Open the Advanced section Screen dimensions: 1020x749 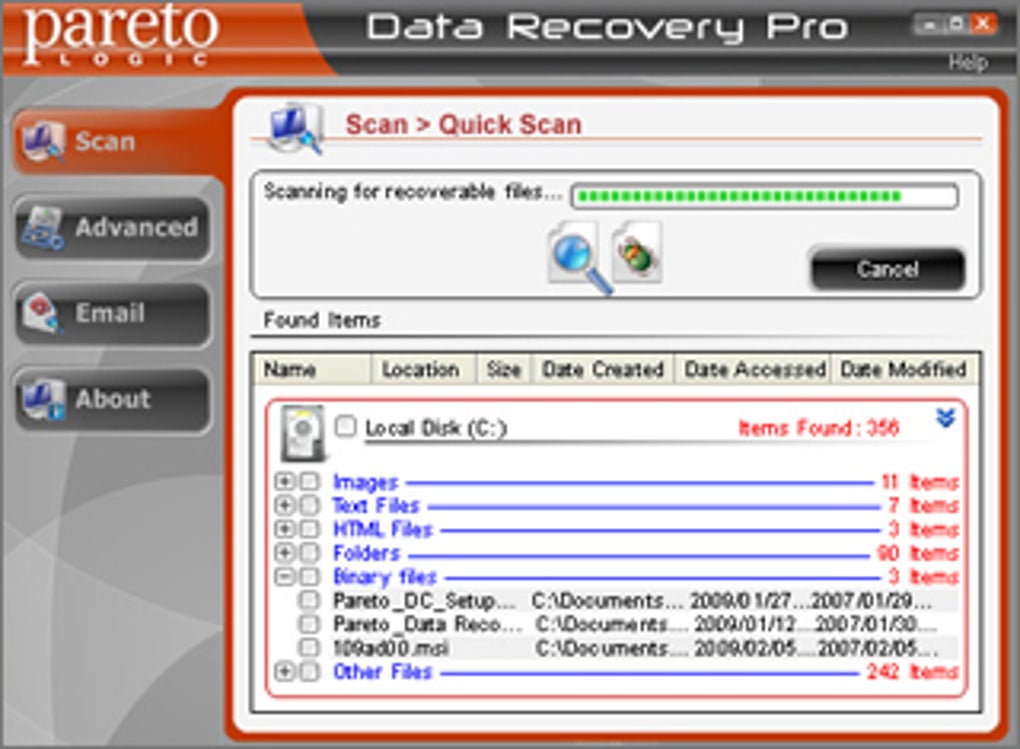[113, 228]
